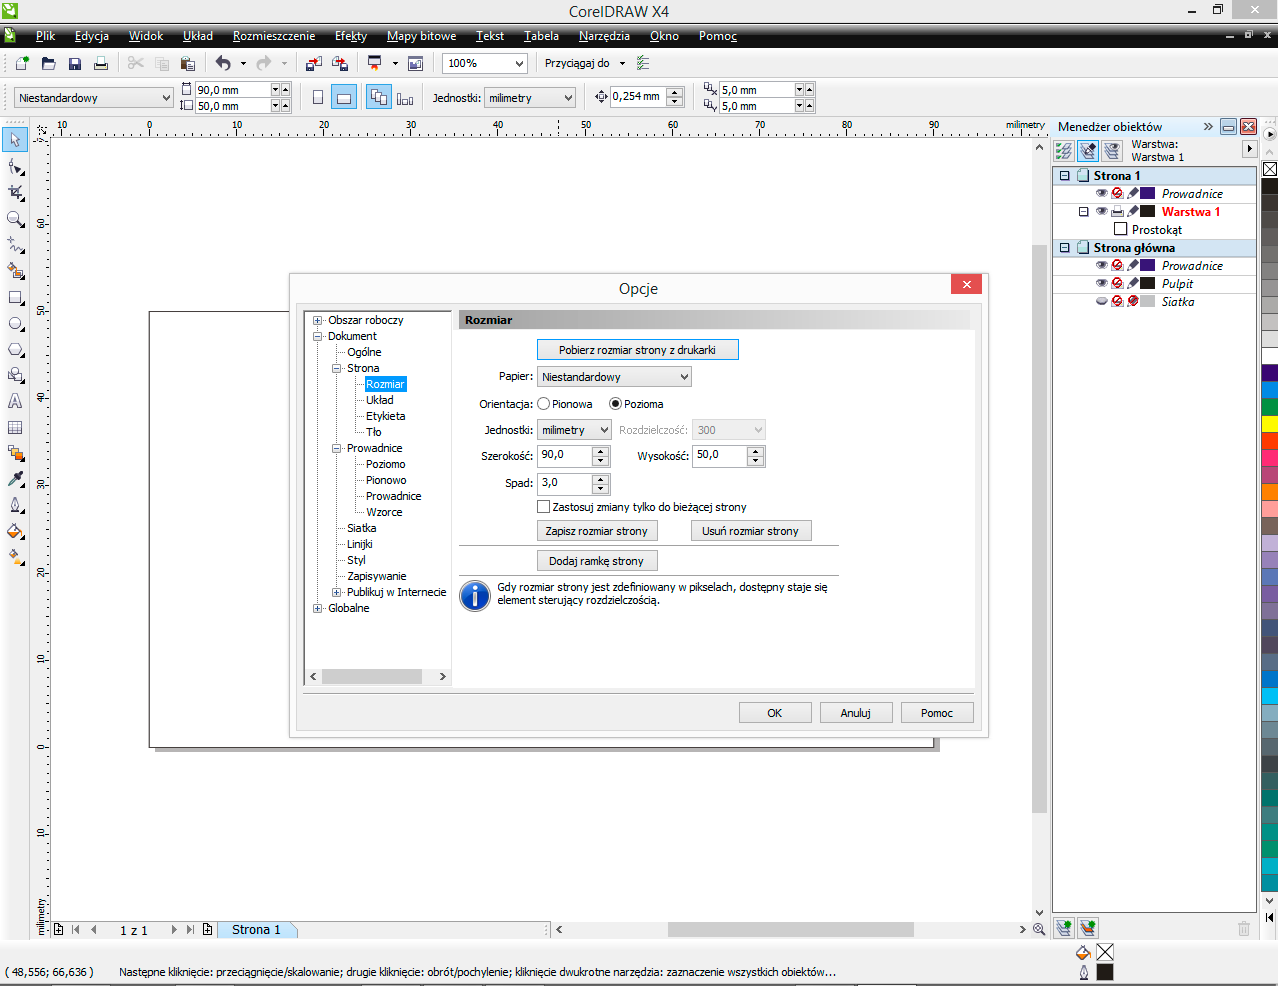
Task: Select the Text tool
Action: (x=15, y=401)
